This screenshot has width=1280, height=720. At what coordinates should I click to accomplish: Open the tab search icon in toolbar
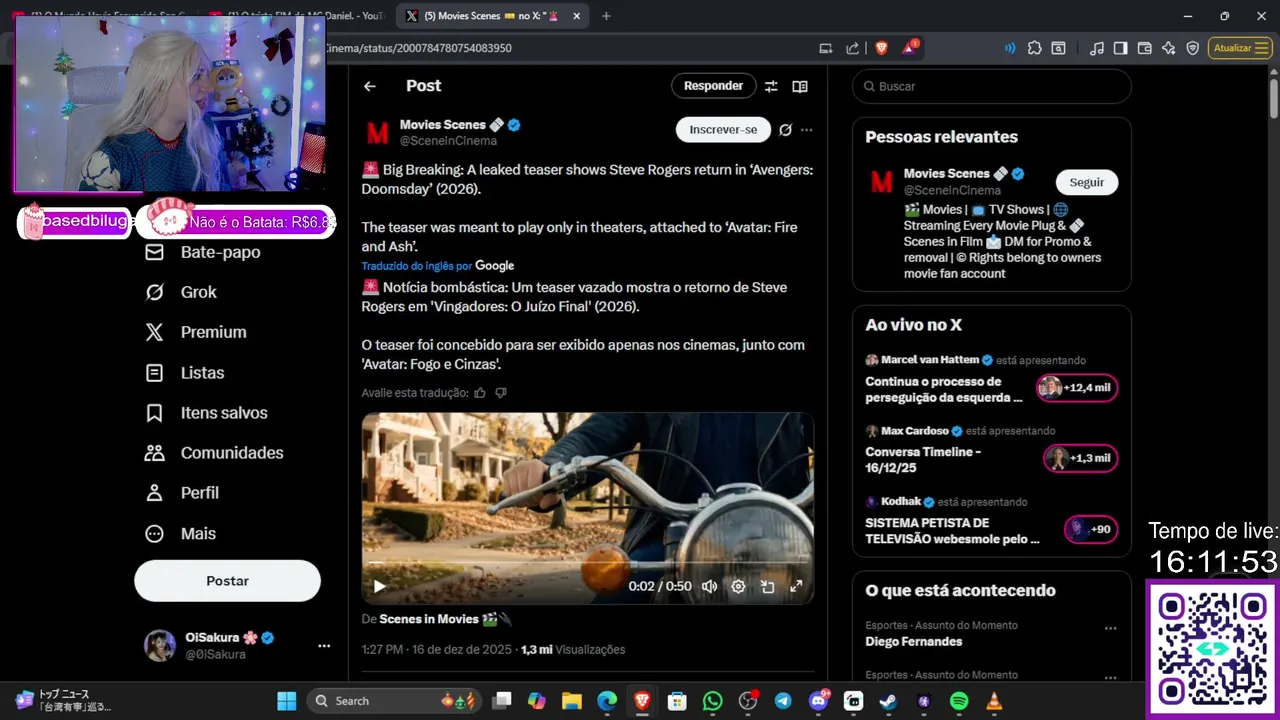1058,48
